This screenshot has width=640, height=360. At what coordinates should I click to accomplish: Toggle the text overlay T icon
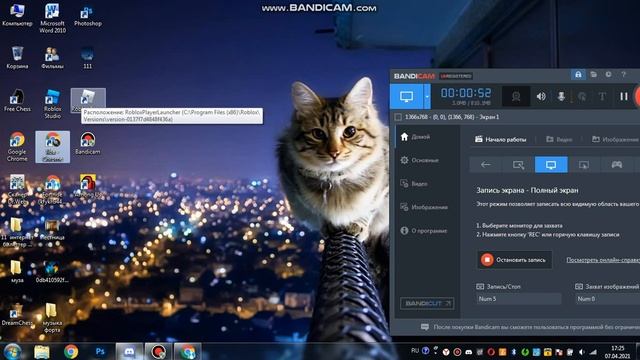point(602,97)
